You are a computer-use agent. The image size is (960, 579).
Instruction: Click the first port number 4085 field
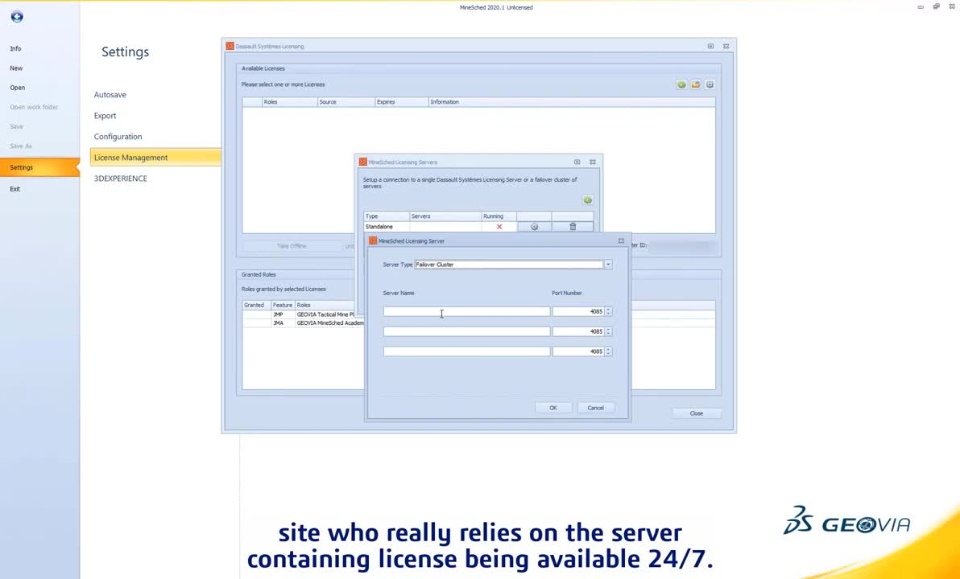click(578, 312)
